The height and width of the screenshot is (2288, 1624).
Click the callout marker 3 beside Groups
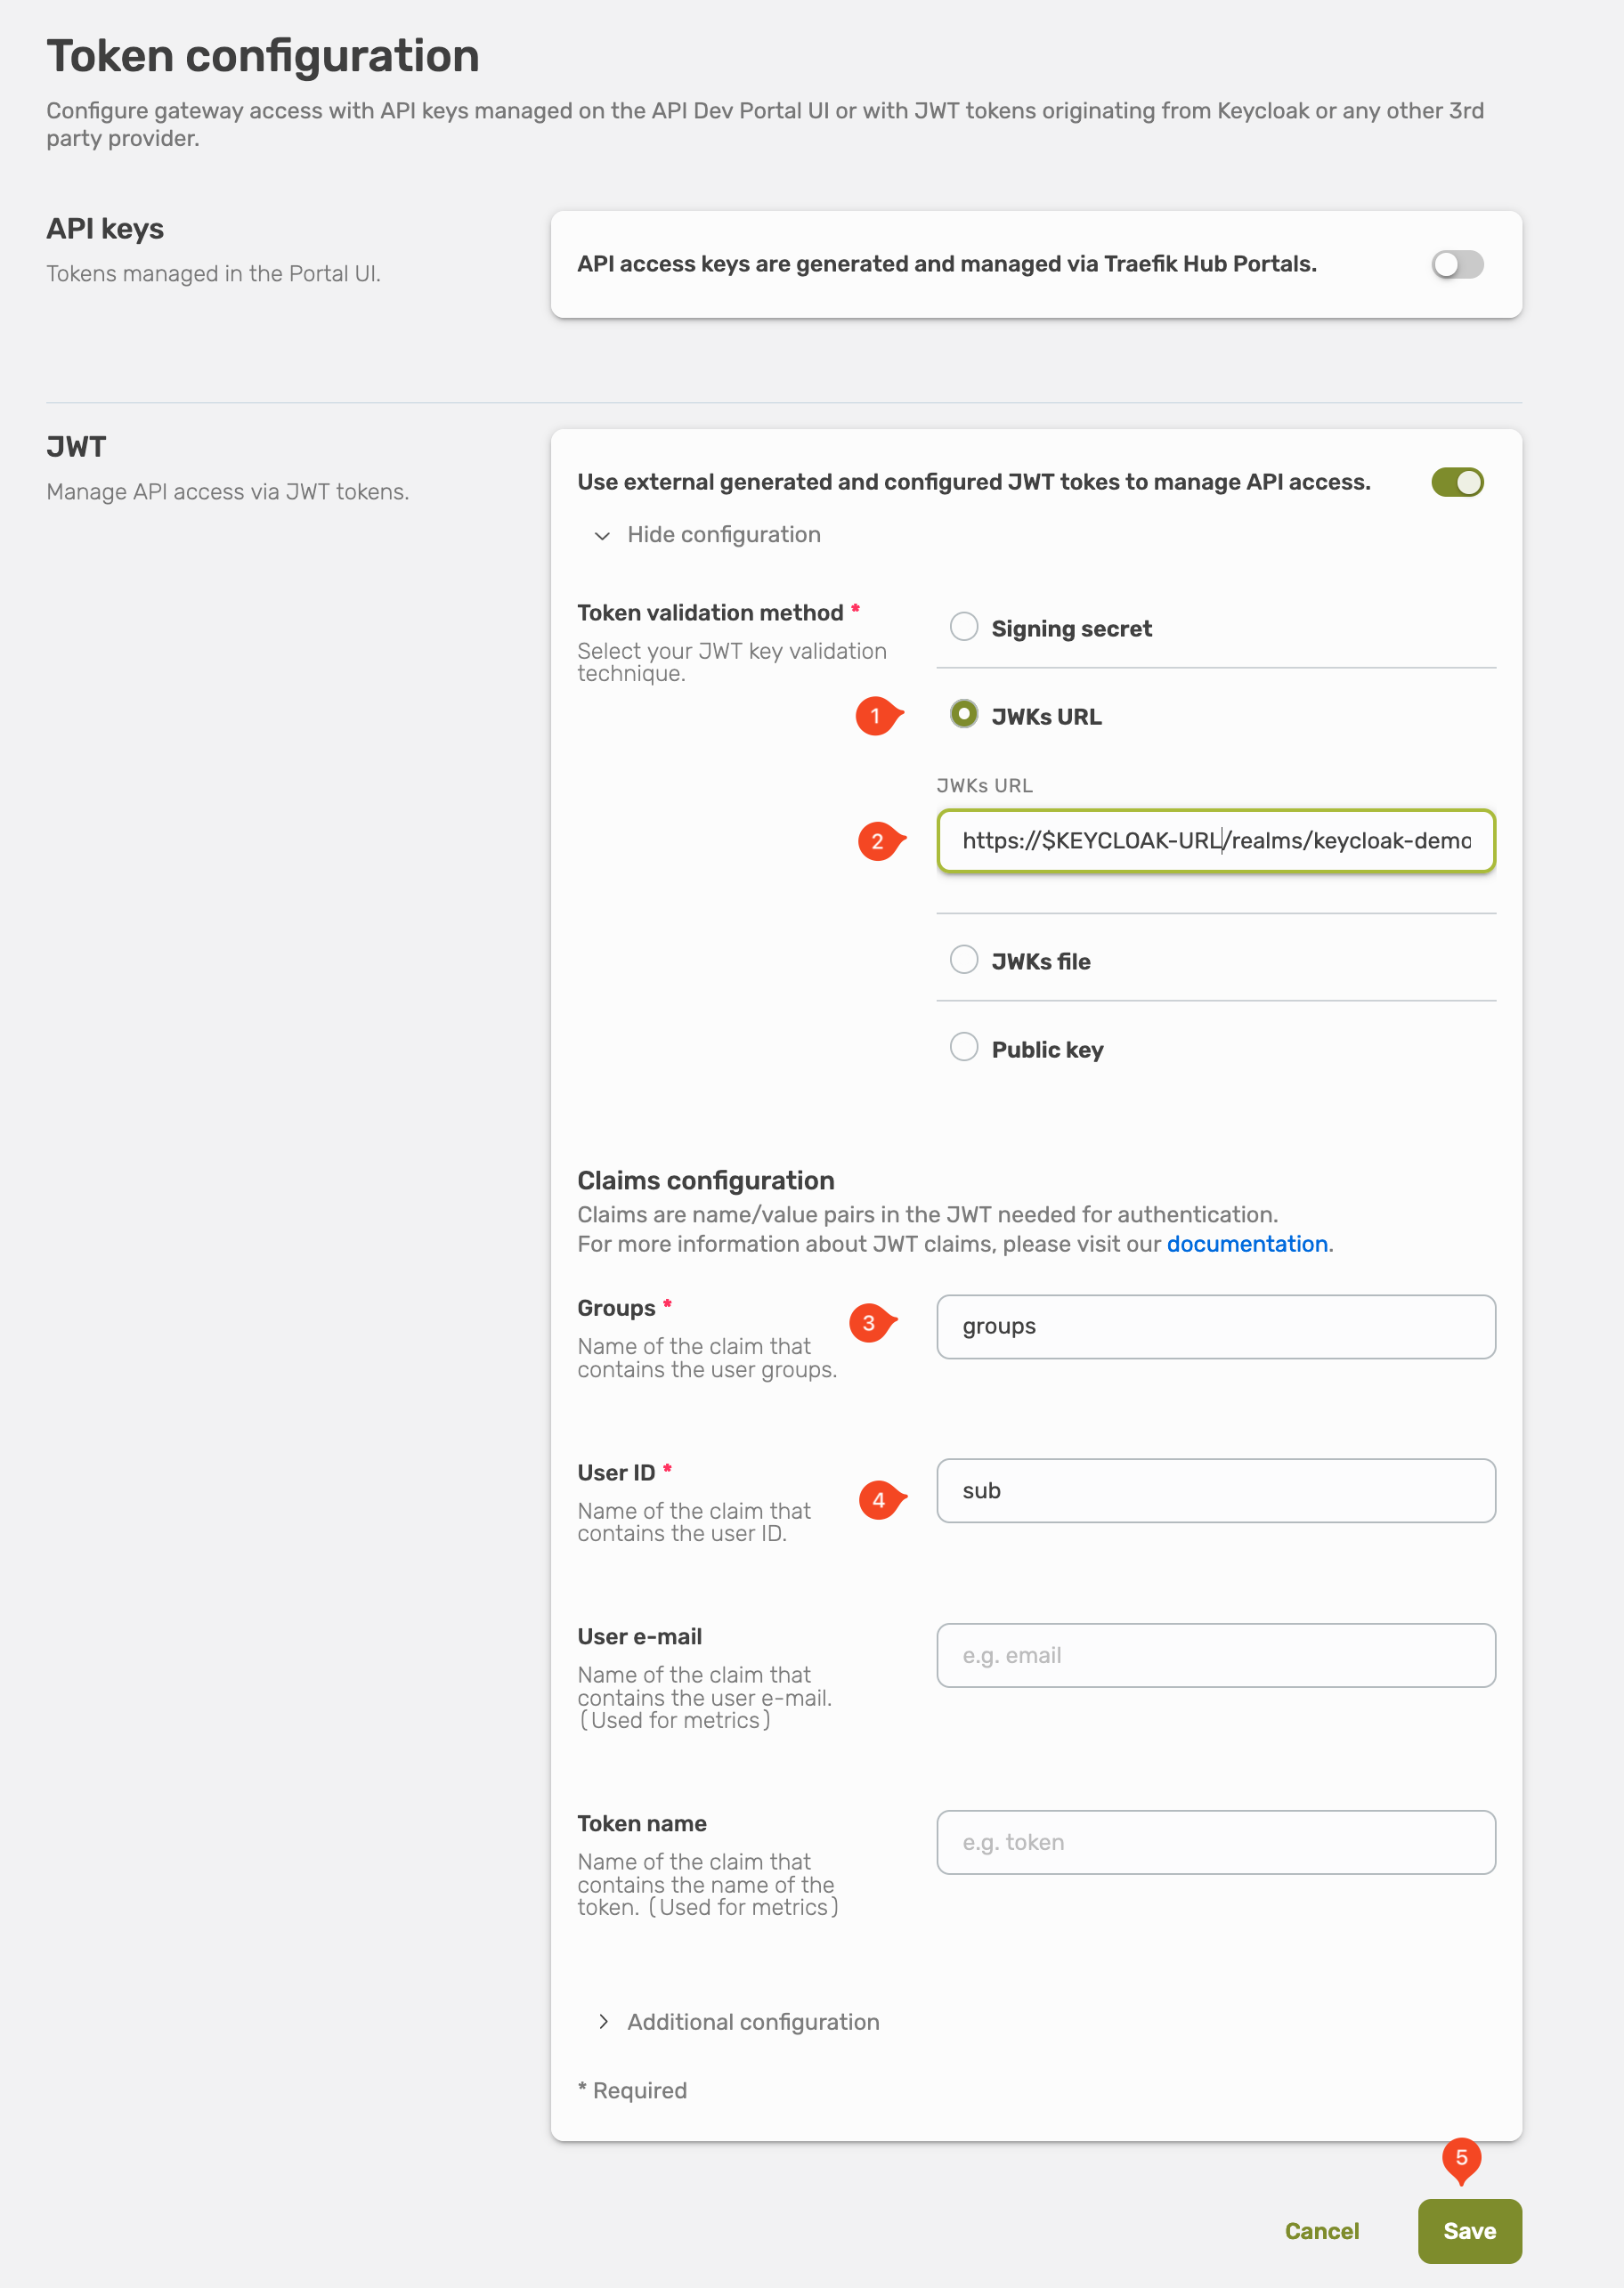coord(869,1322)
